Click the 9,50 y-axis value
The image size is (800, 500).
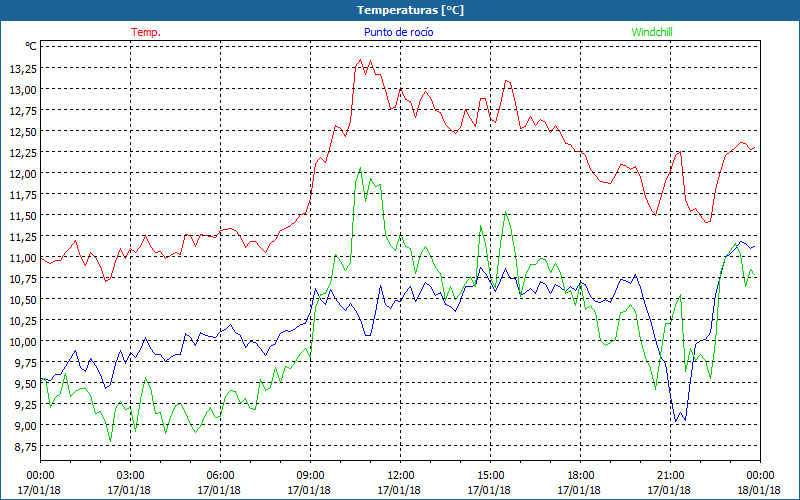(x=26, y=384)
